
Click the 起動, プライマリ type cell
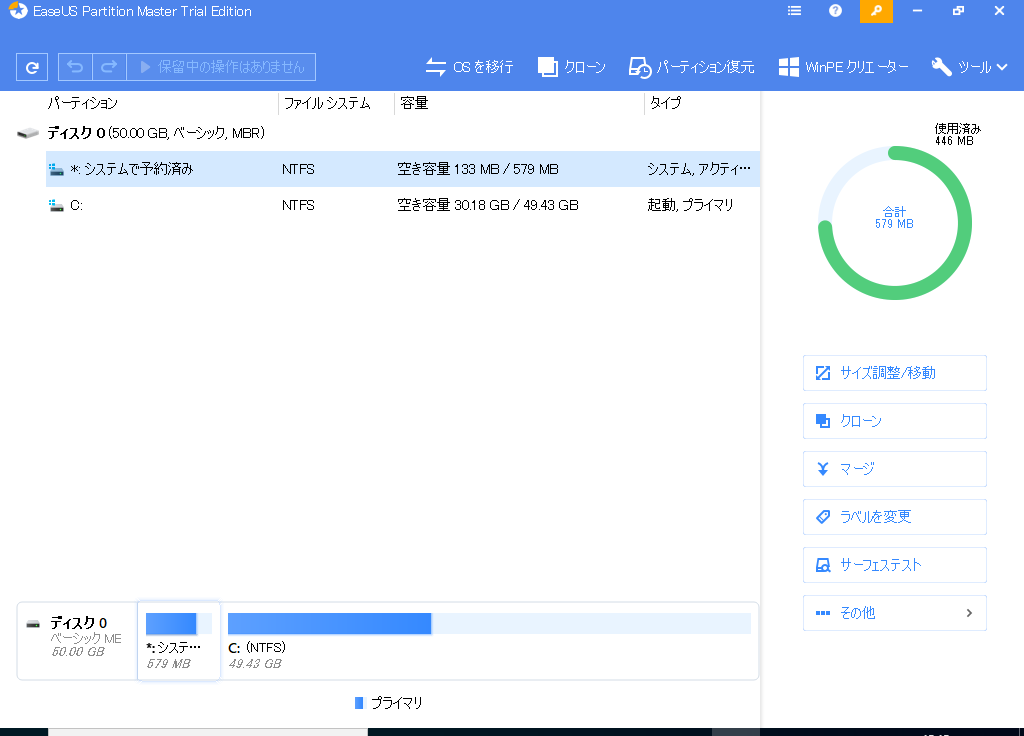tap(690, 205)
